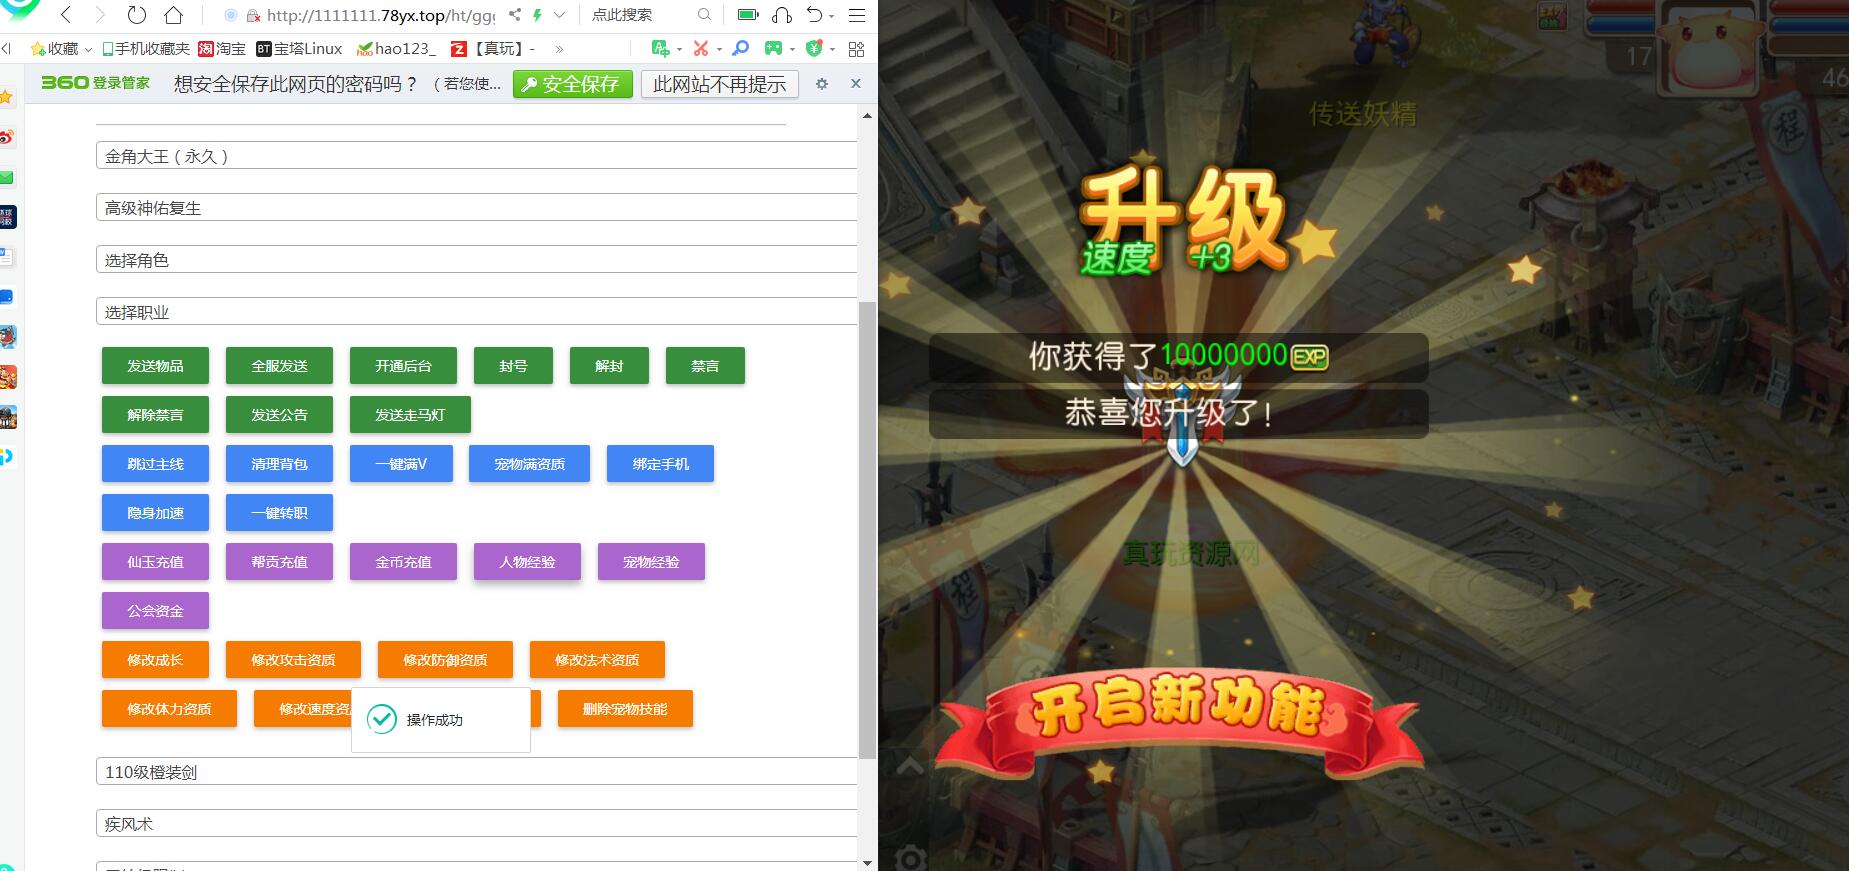Viewport: 1849px width, 871px height.
Task: Click the headphones icon in the toolbar
Action: [782, 15]
